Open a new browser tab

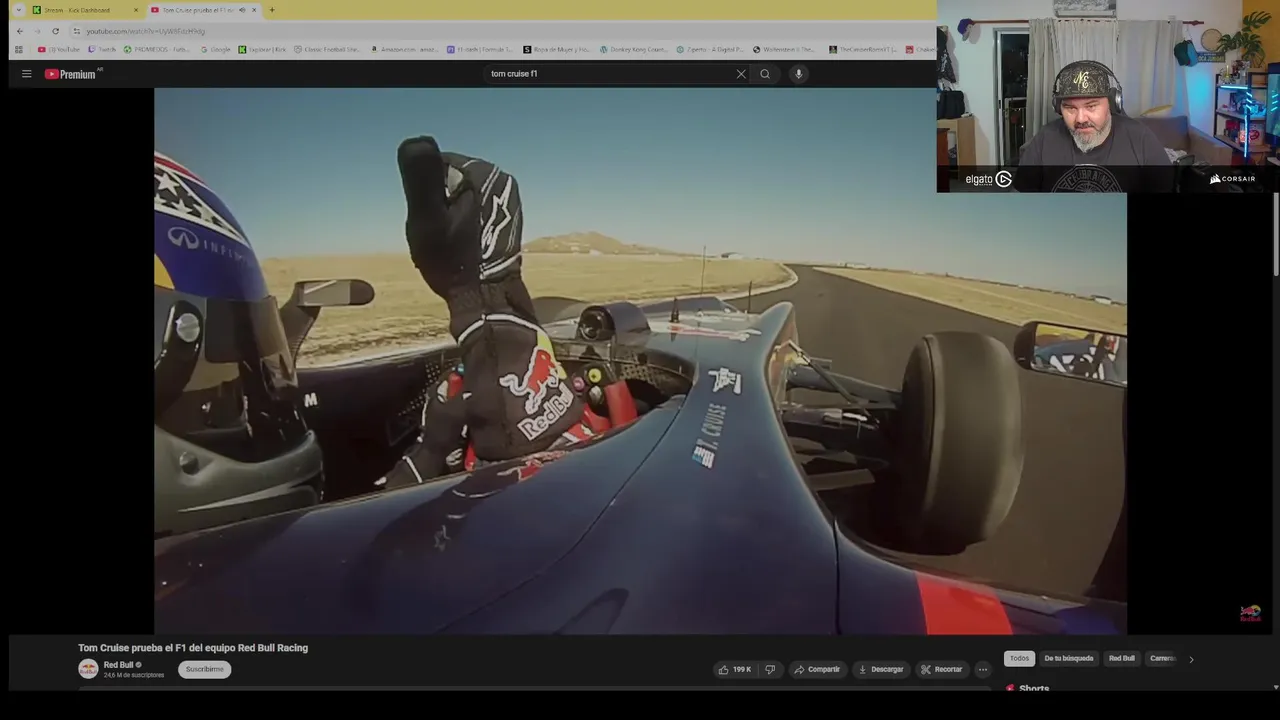(x=272, y=10)
